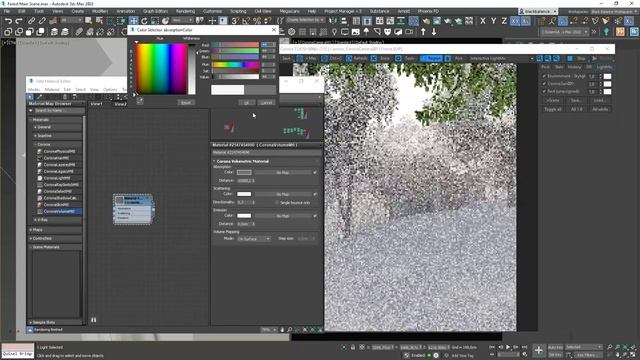
Task: Click the play animation button
Action: tap(508, 347)
